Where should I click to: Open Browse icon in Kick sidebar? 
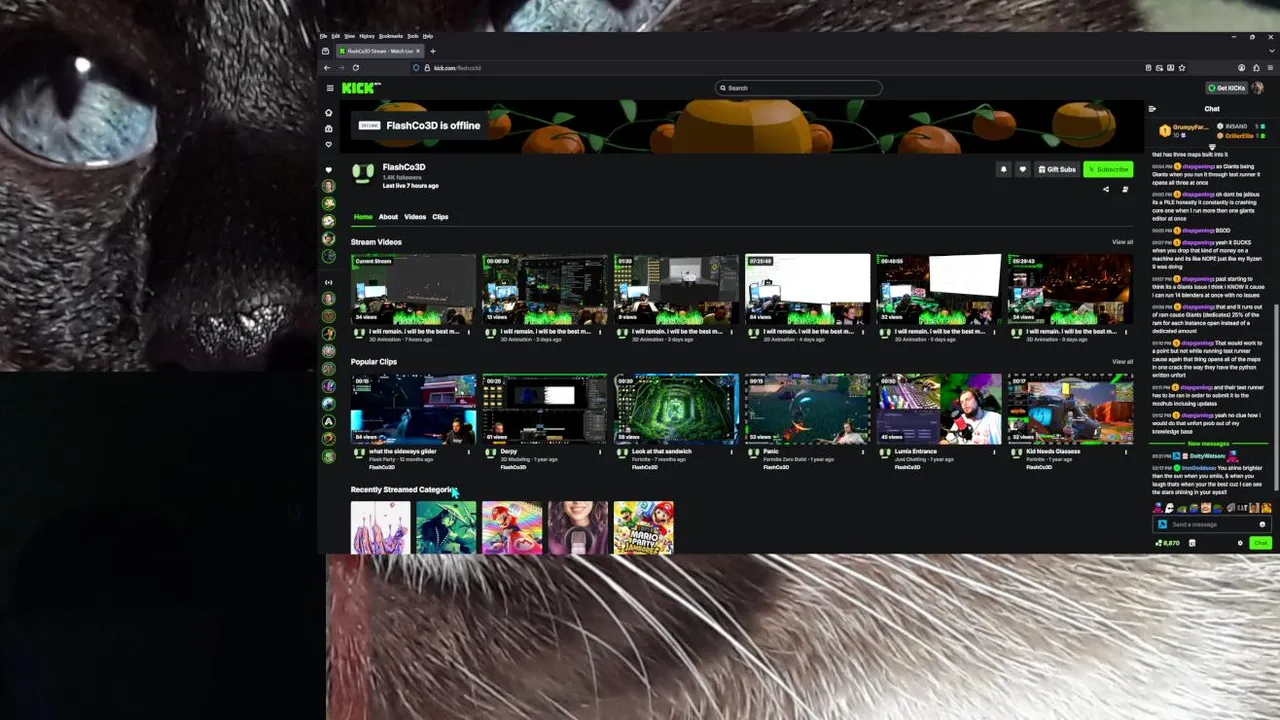tap(328, 128)
